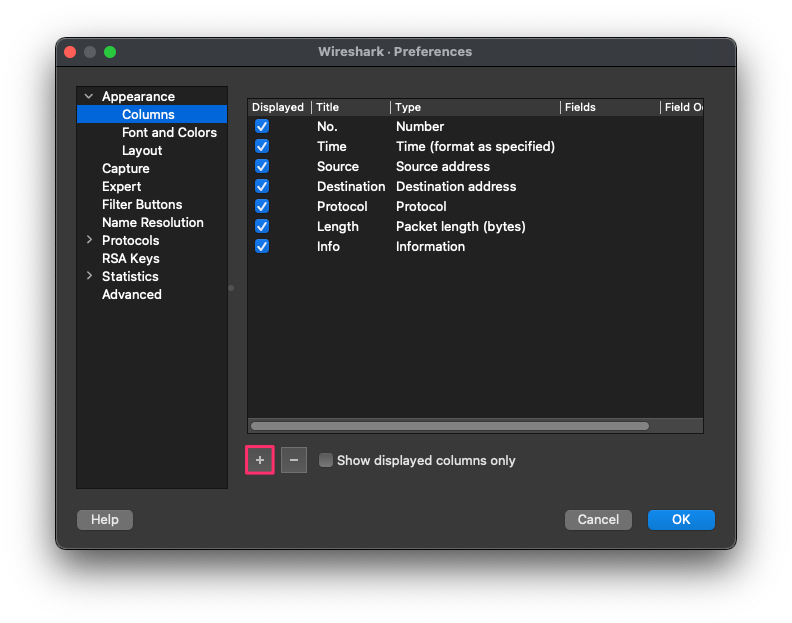Click the 'Packet length (bytes)' type cell
The height and width of the screenshot is (623, 792).
point(461,226)
